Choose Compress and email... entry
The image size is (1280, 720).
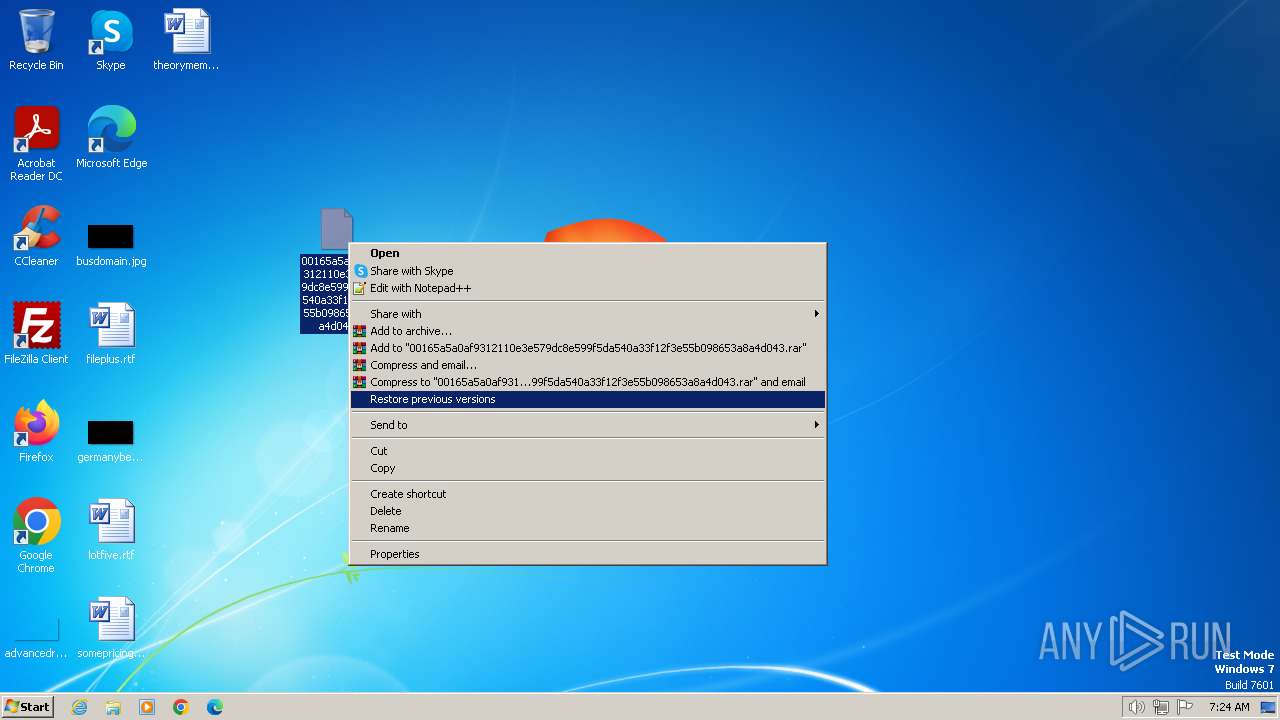(x=588, y=365)
